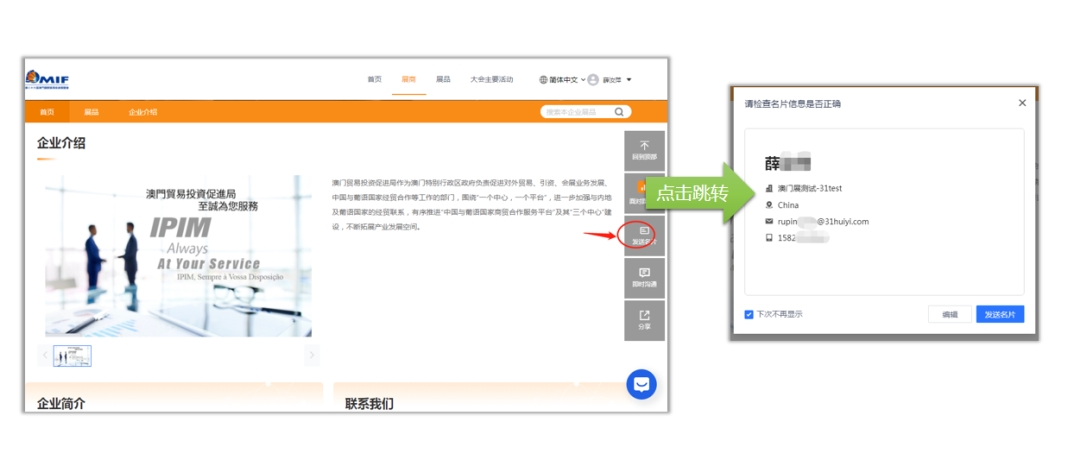Click the magnifier search icon in the orange bar
This screenshot has height=471, width=1068.
pyautogui.click(x=619, y=112)
